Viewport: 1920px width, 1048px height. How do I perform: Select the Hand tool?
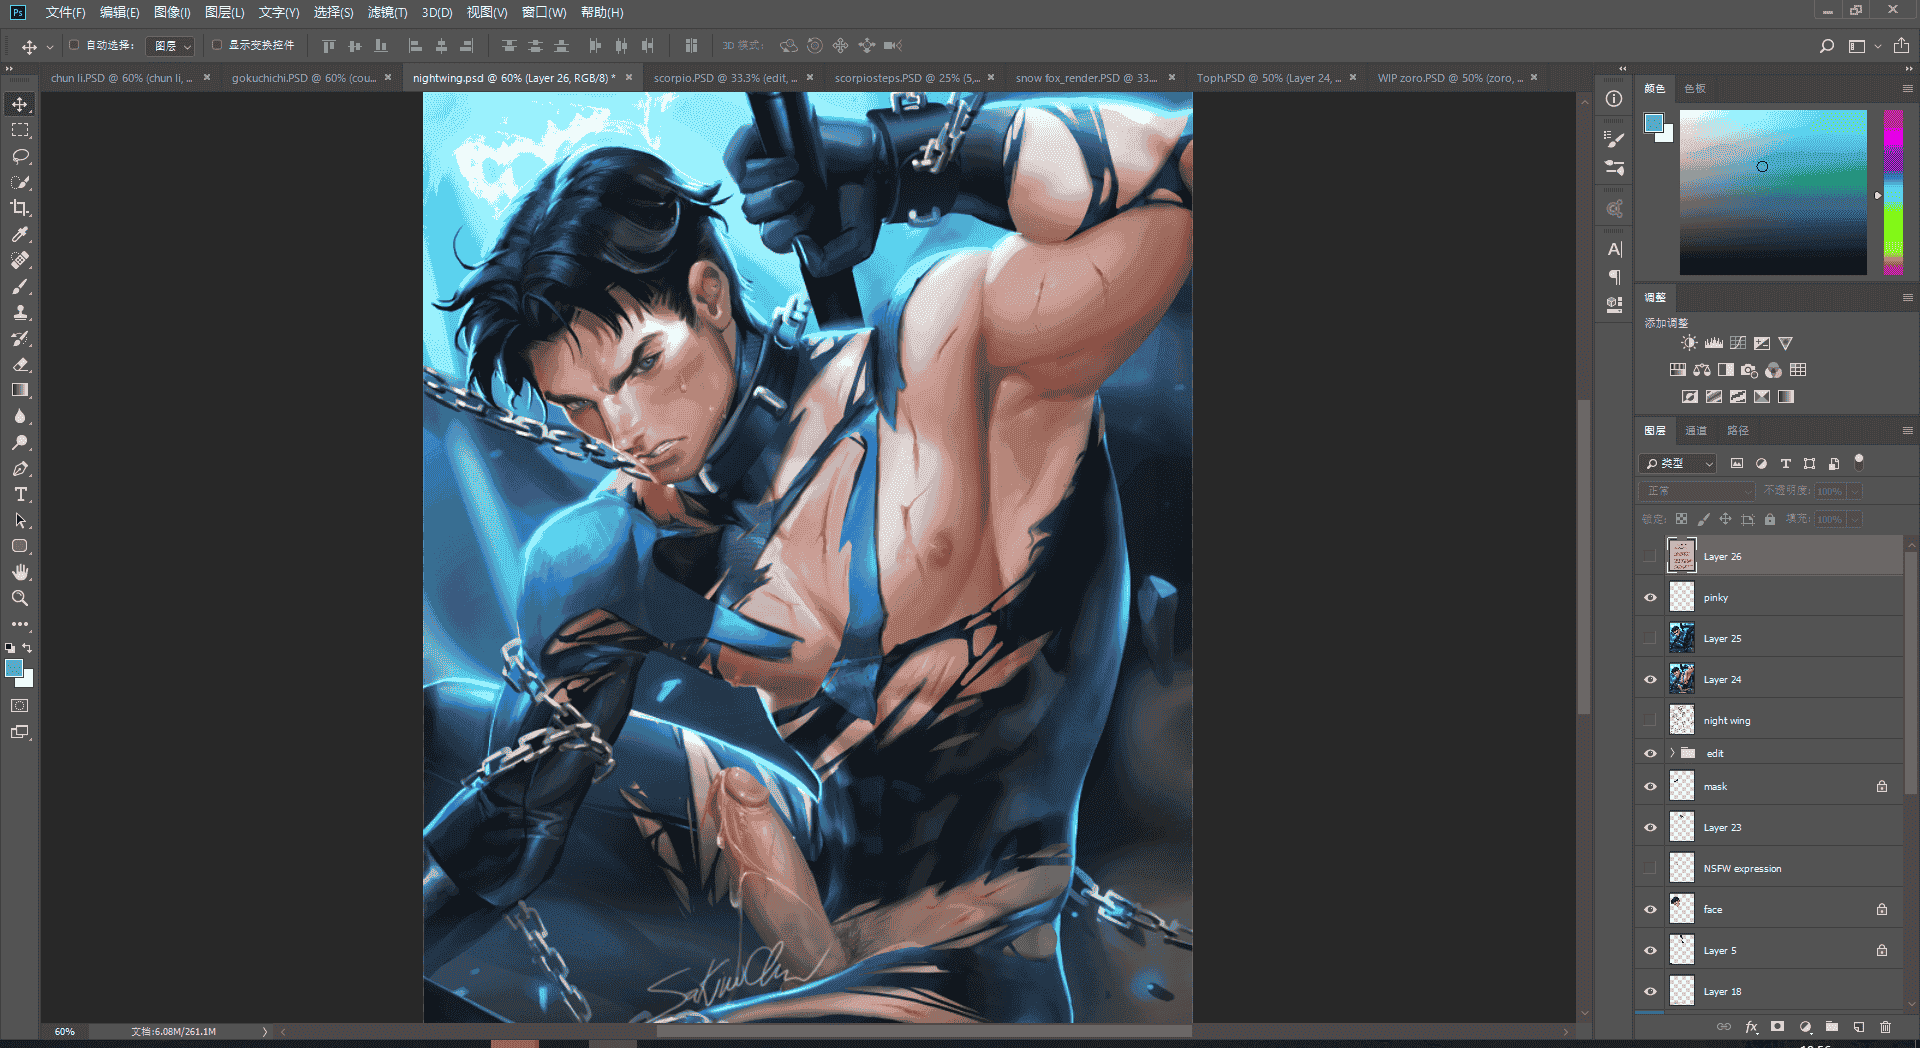[20, 572]
